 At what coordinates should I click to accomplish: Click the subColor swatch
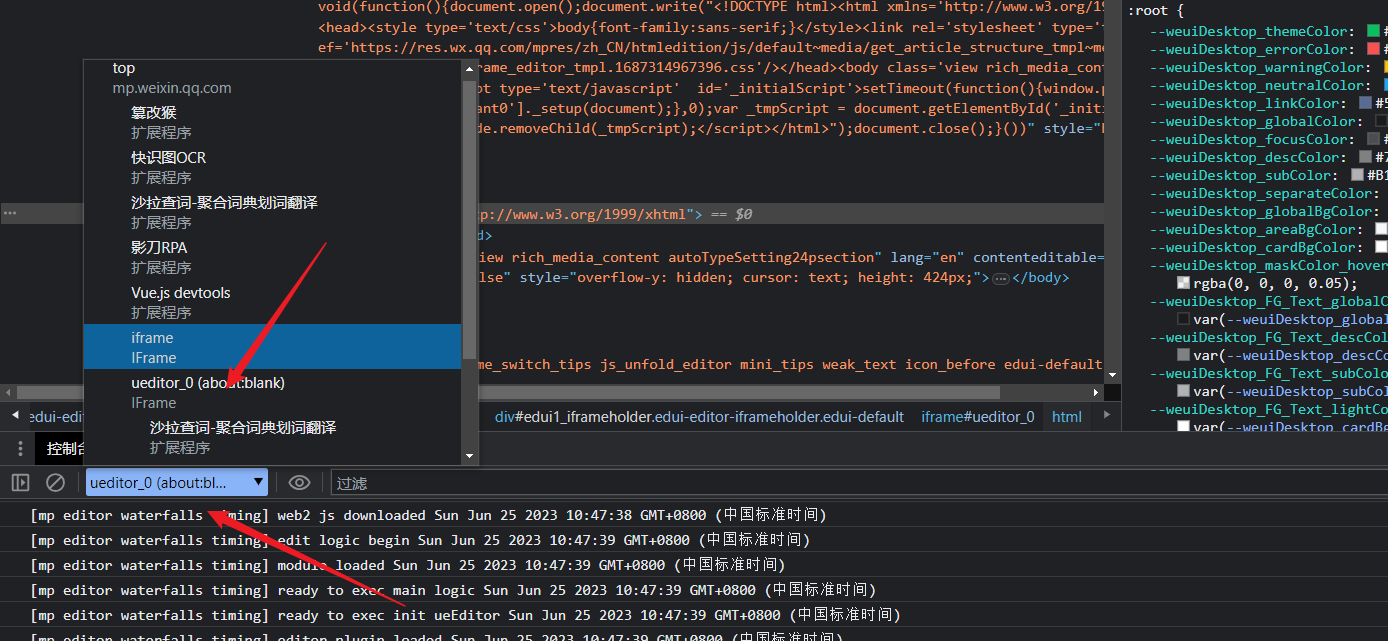tap(1357, 175)
